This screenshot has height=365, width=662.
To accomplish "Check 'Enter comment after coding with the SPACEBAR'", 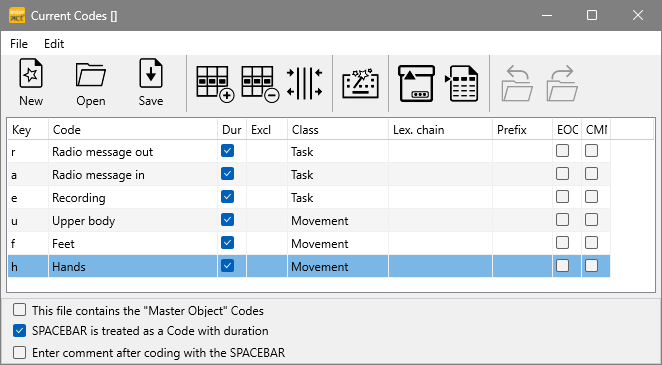I will pos(19,352).
